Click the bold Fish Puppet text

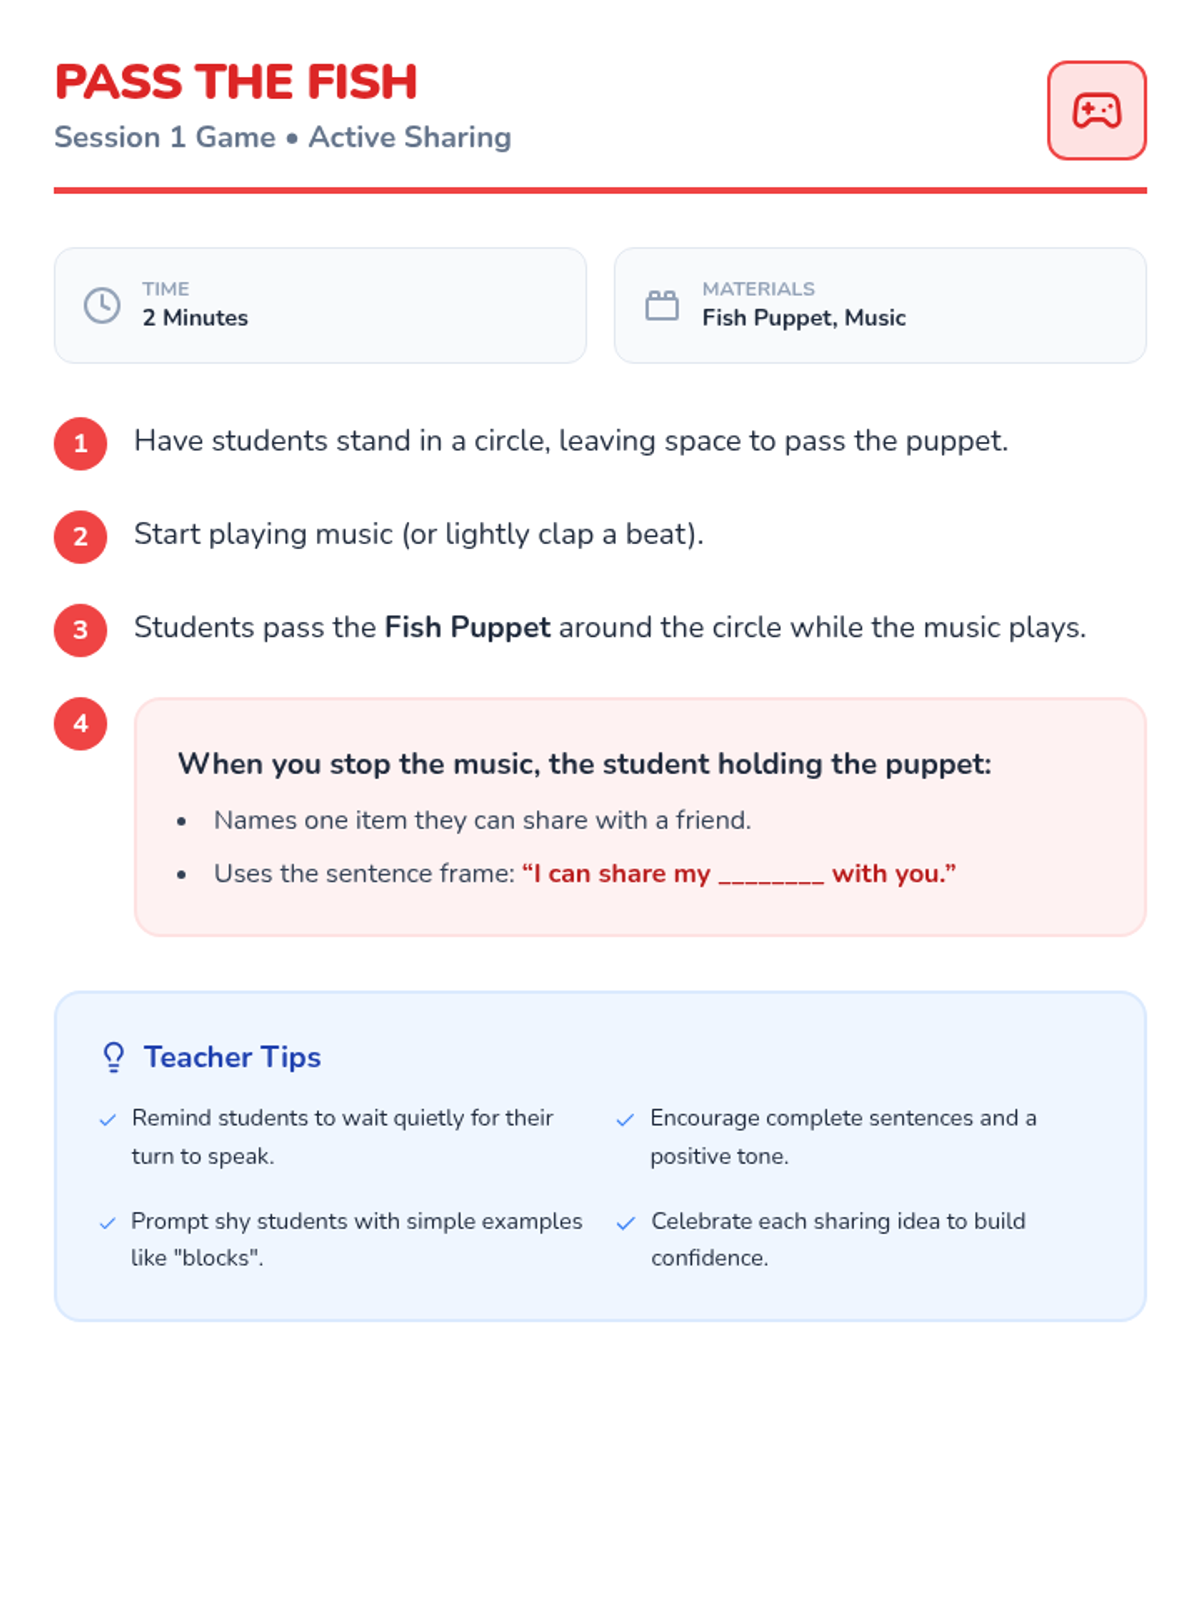(467, 627)
